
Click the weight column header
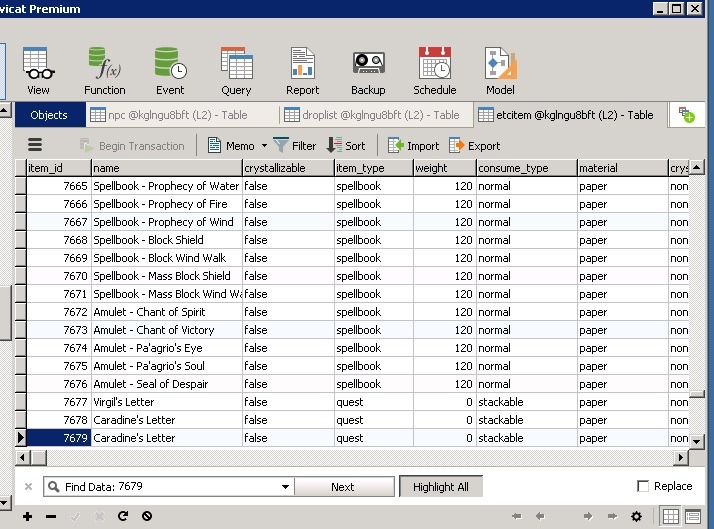point(445,168)
